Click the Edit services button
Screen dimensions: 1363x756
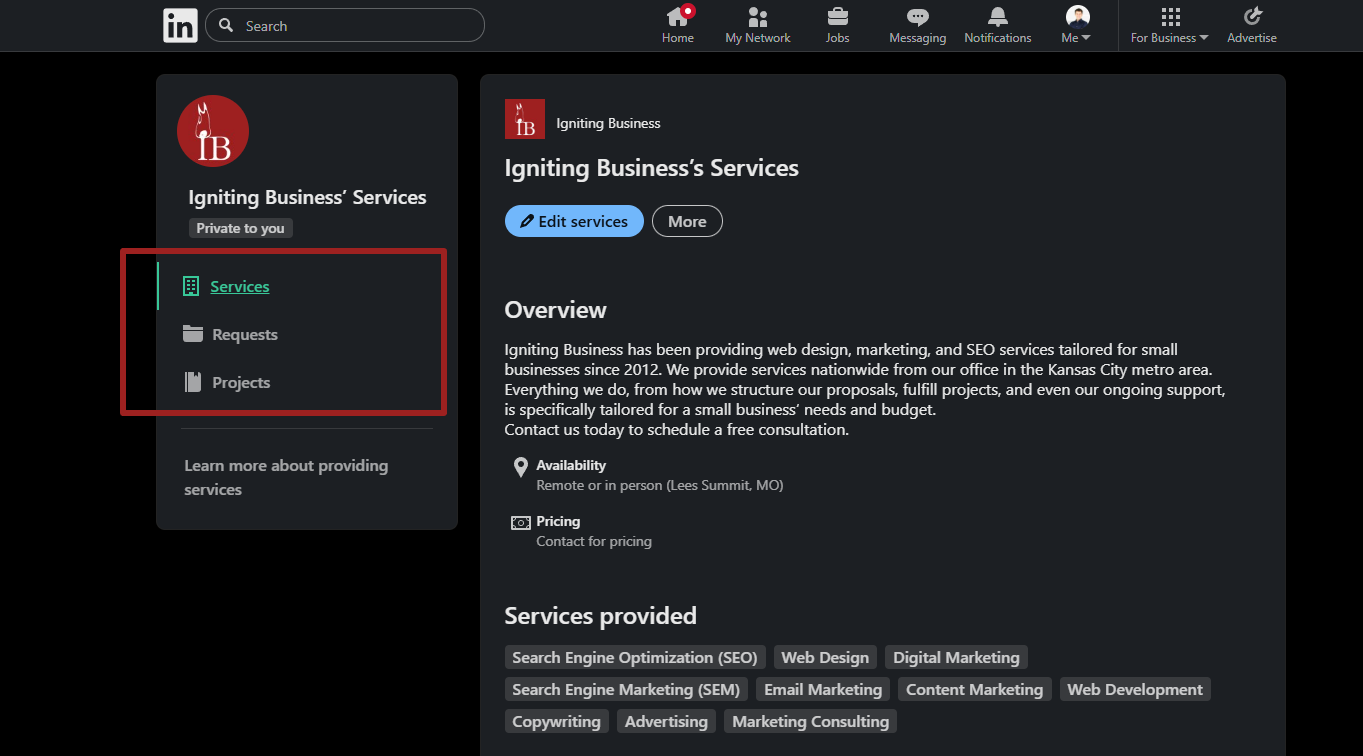tap(574, 221)
